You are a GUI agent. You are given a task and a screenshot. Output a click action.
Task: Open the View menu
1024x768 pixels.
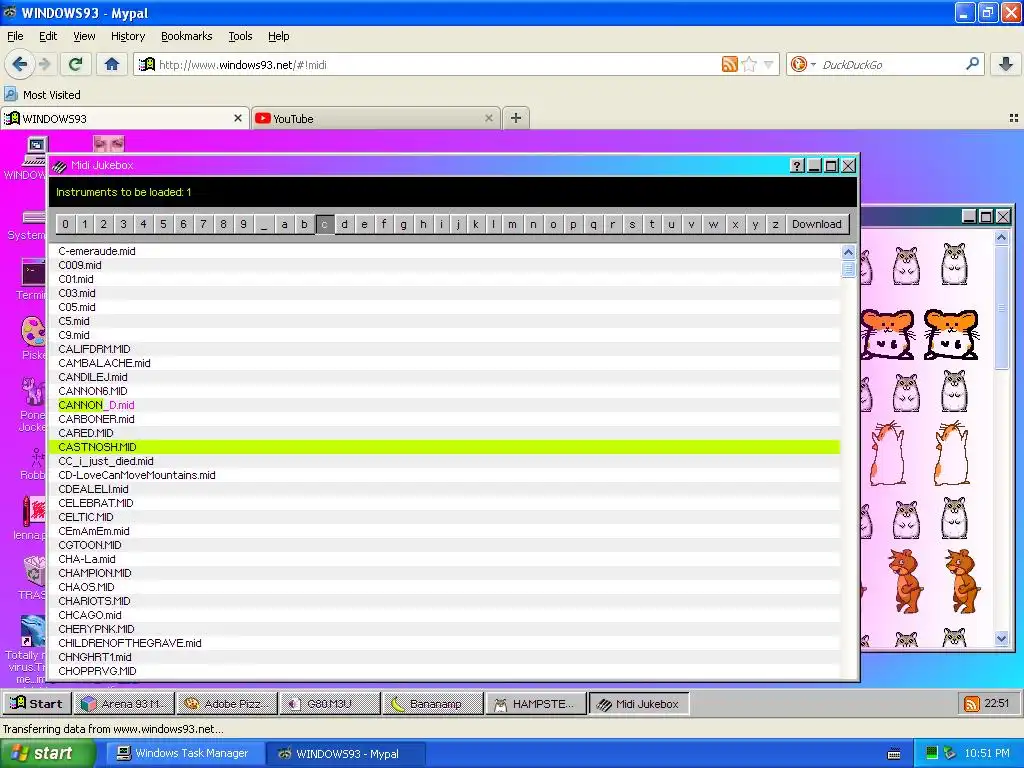click(84, 36)
